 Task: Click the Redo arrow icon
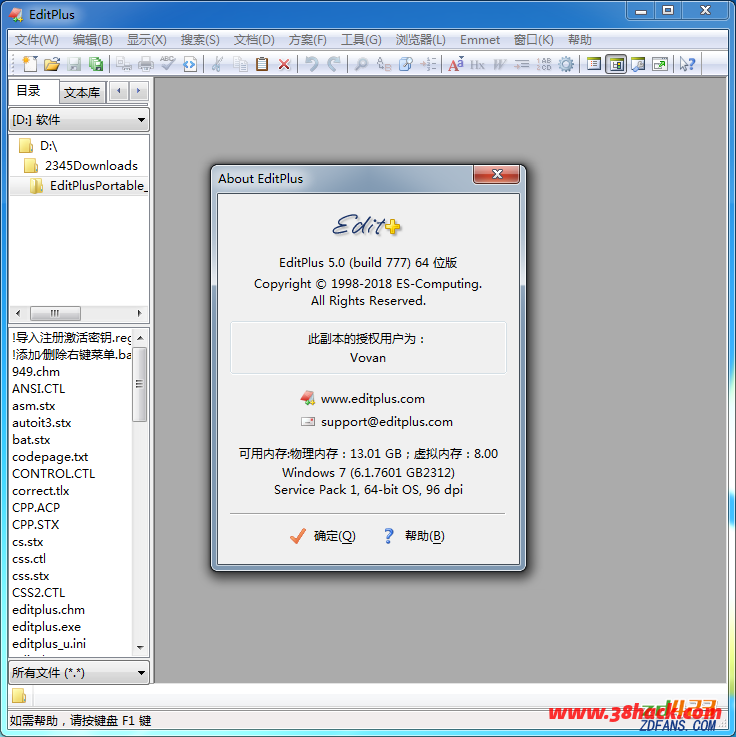[x=334, y=64]
